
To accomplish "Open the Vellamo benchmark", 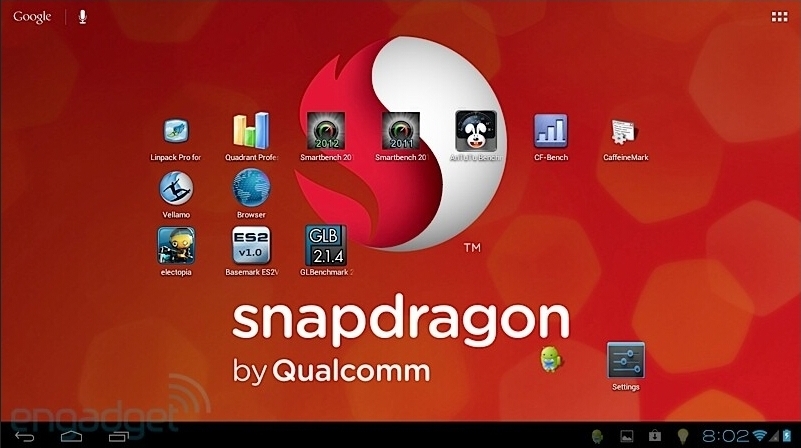I will [x=176, y=188].
